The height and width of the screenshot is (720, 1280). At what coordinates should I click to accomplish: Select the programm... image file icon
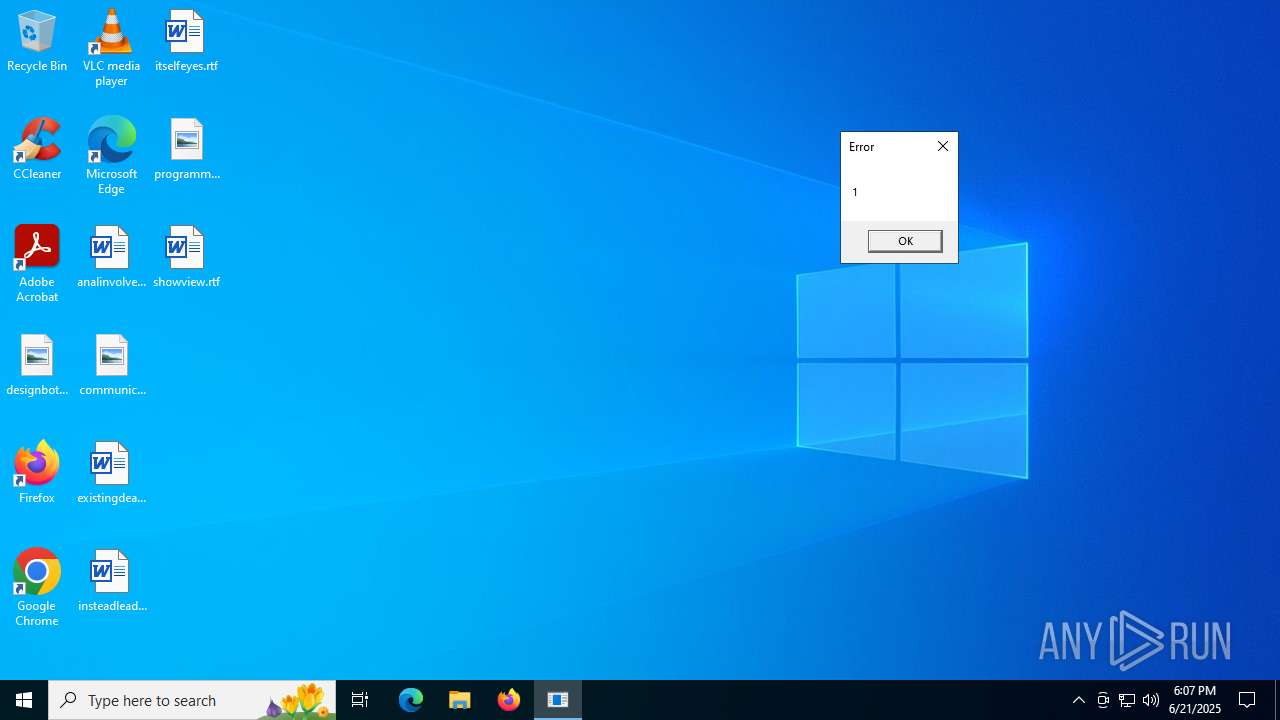point(186,150)
